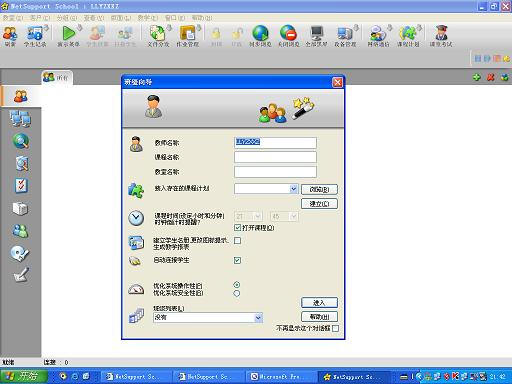Open the 设备管理 device management icon

[345, 36]
